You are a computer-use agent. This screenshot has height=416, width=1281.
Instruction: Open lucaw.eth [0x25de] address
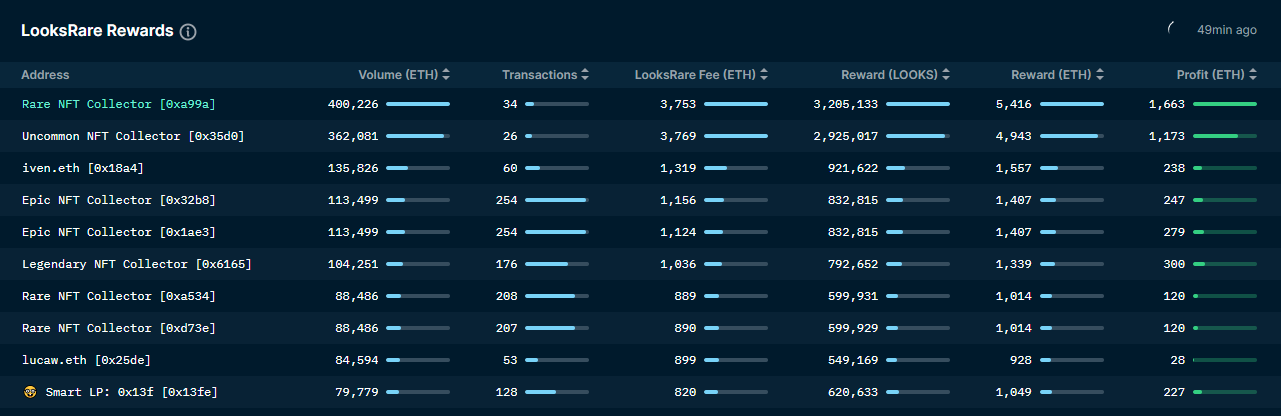click(x=87, y=360)
